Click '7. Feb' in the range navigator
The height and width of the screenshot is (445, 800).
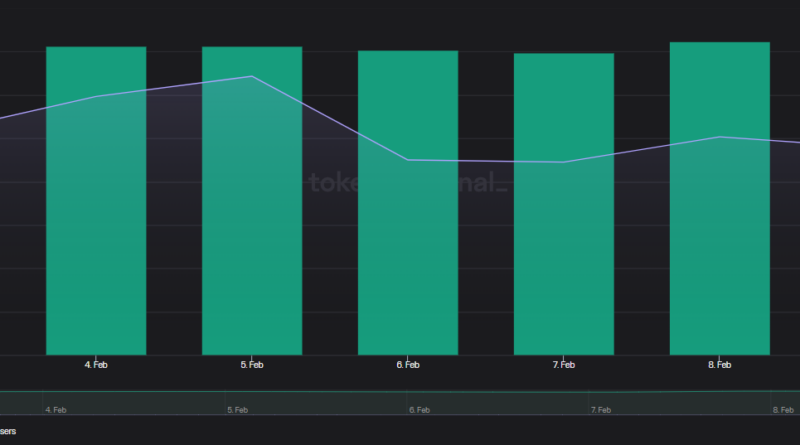pos(601,410)
